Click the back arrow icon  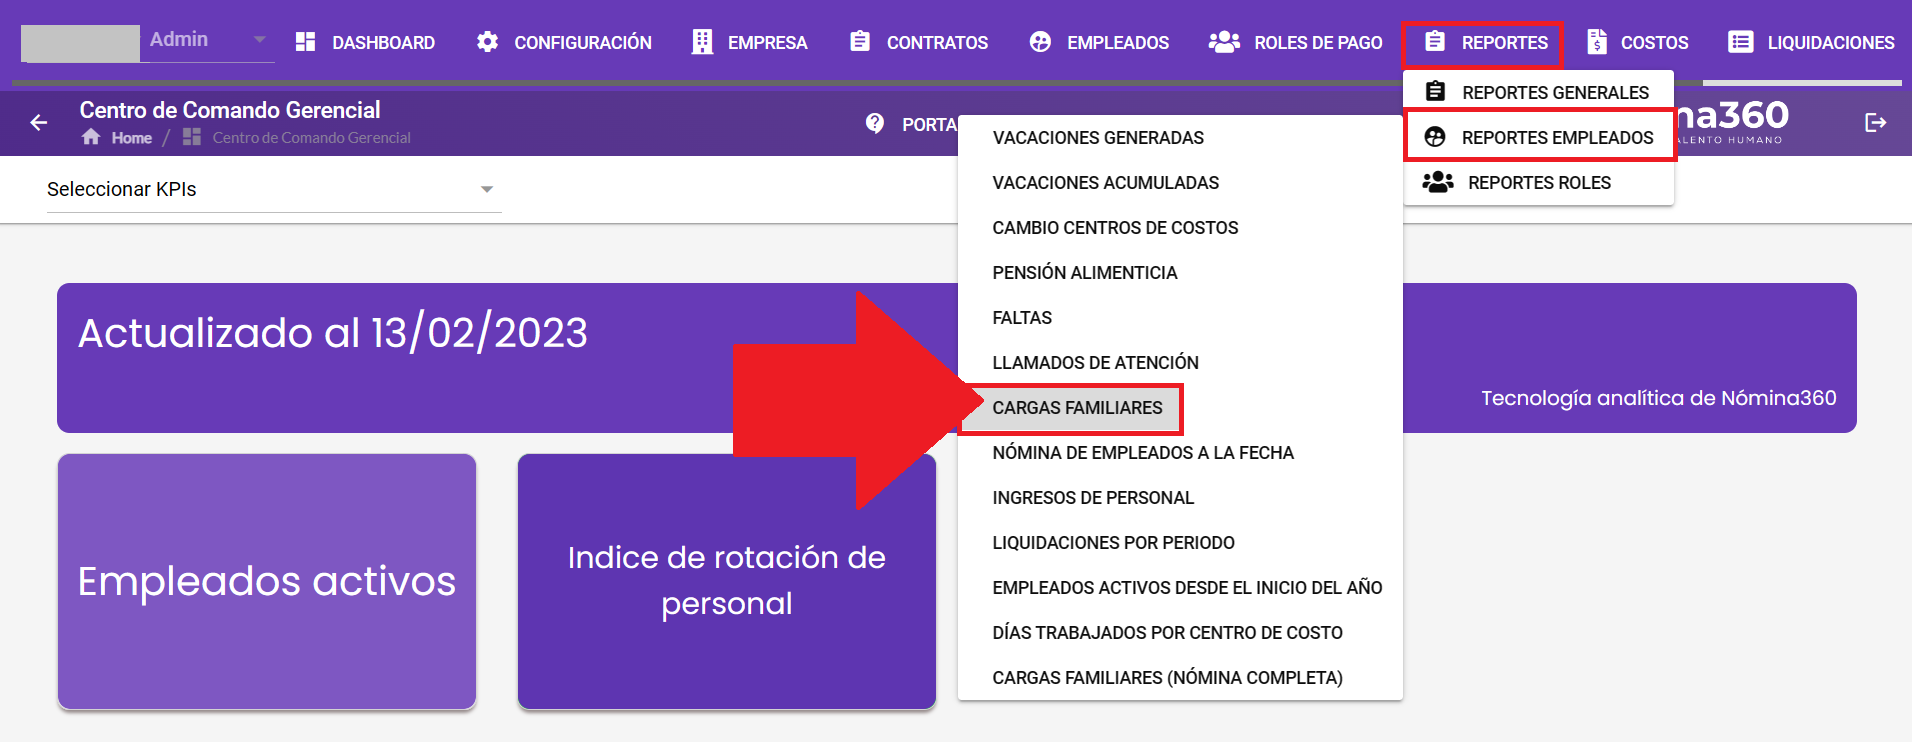(x=38, y=122)
